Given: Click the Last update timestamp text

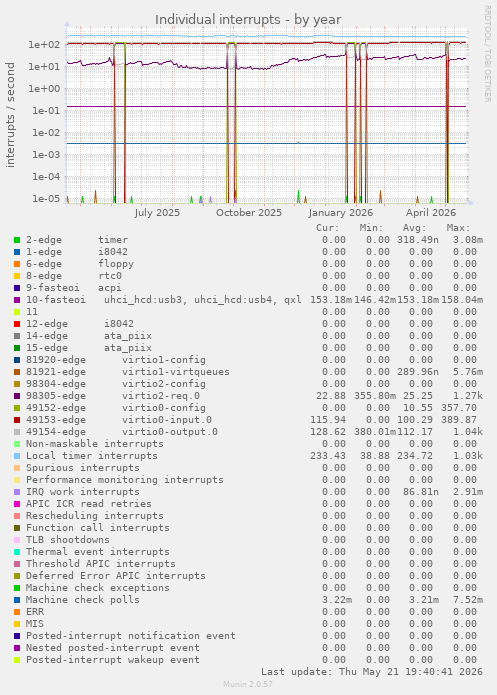Looking at the screenshot, I should point(372,672).
